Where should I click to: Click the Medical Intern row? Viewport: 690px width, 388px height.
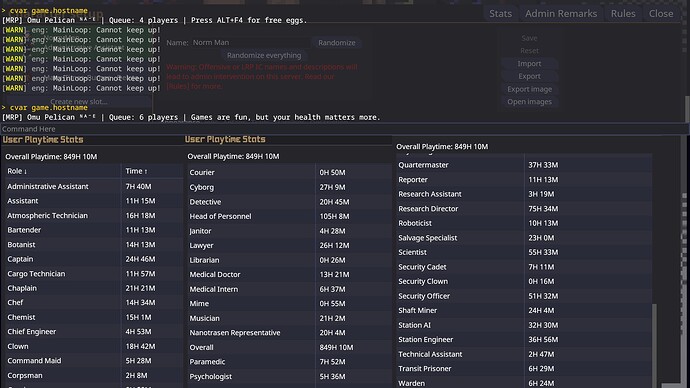point(289,289)
